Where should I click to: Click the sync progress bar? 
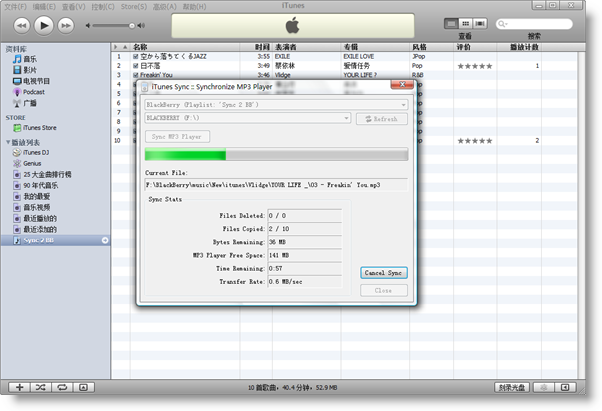(276, 154)
